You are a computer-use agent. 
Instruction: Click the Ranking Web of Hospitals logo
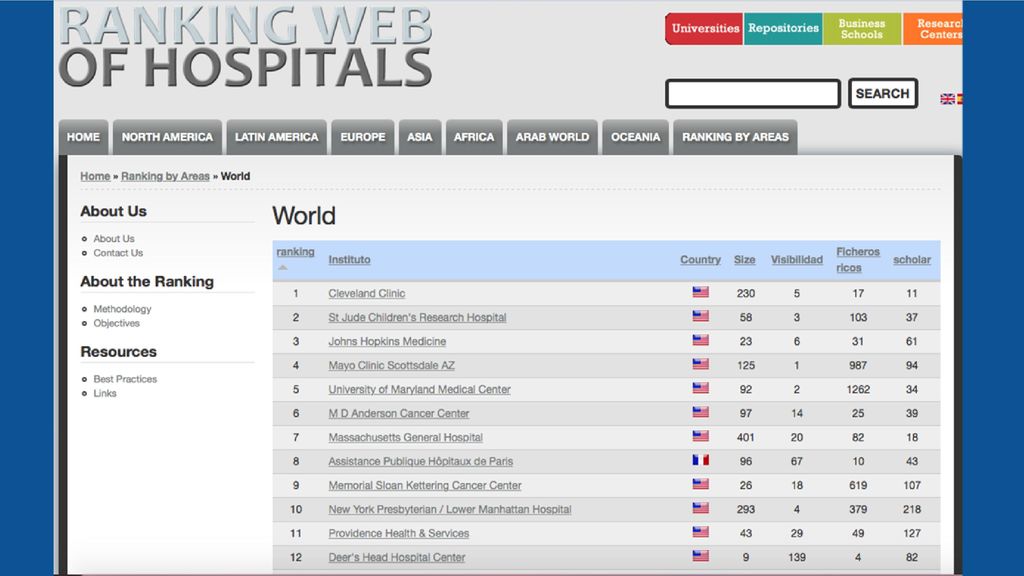[246, 47]
